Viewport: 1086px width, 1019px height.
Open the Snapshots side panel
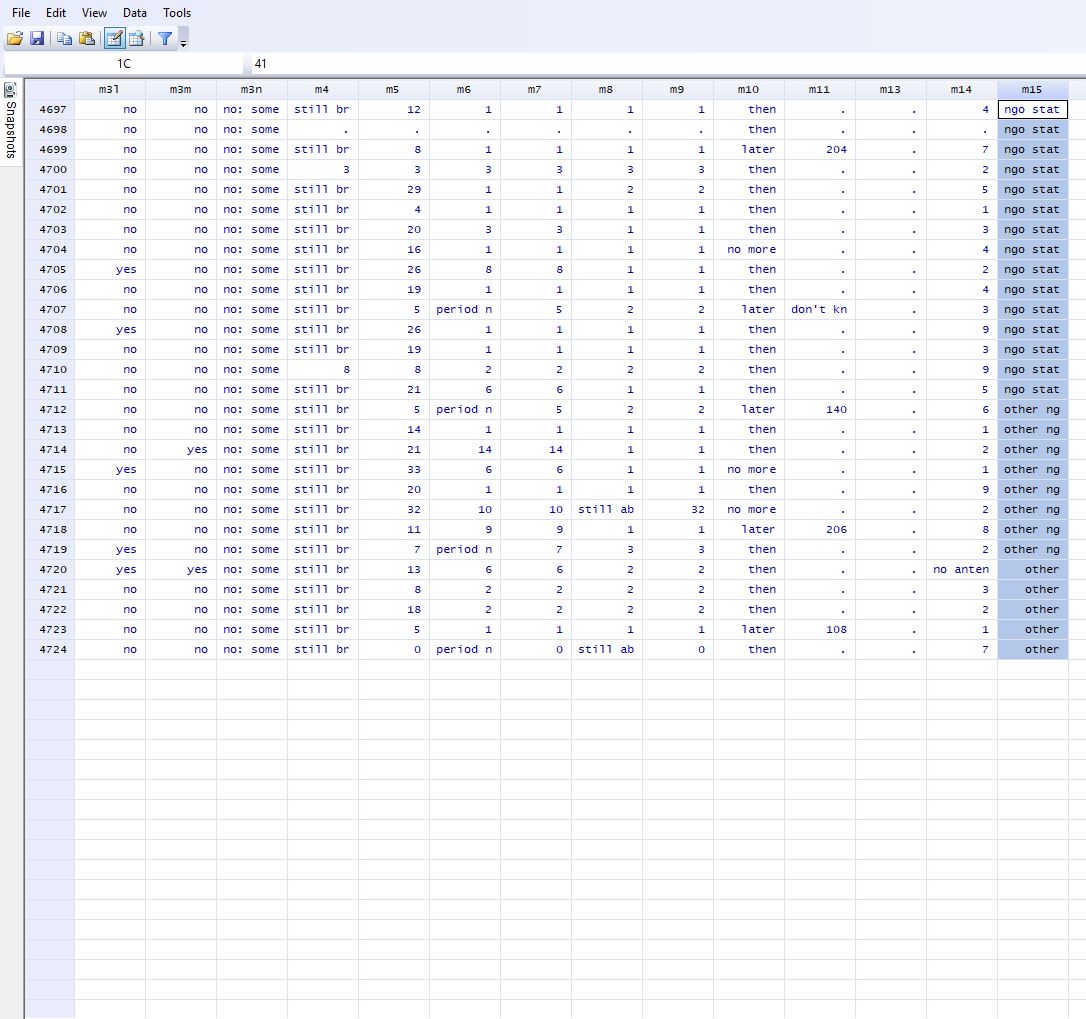click(x=11, y=120)
